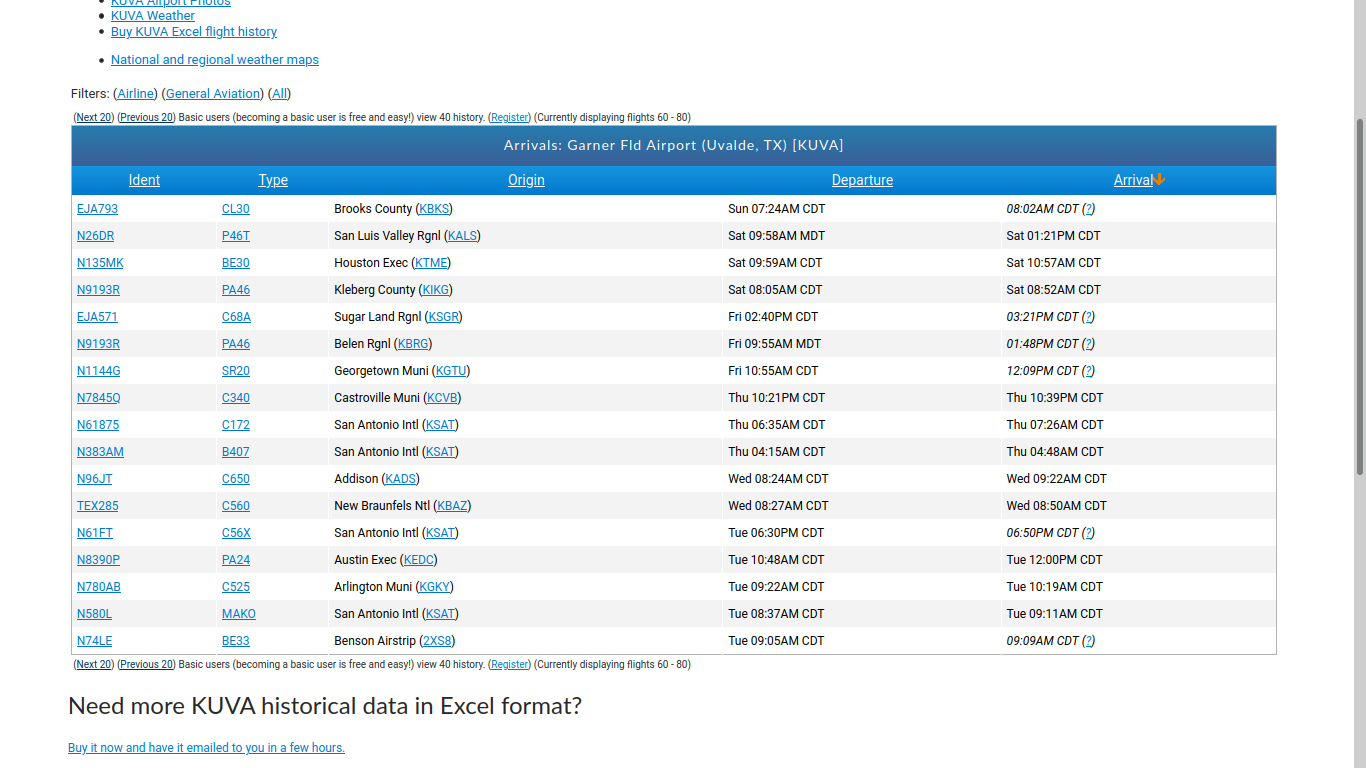Open aircraft type C340

pos(236,398)
